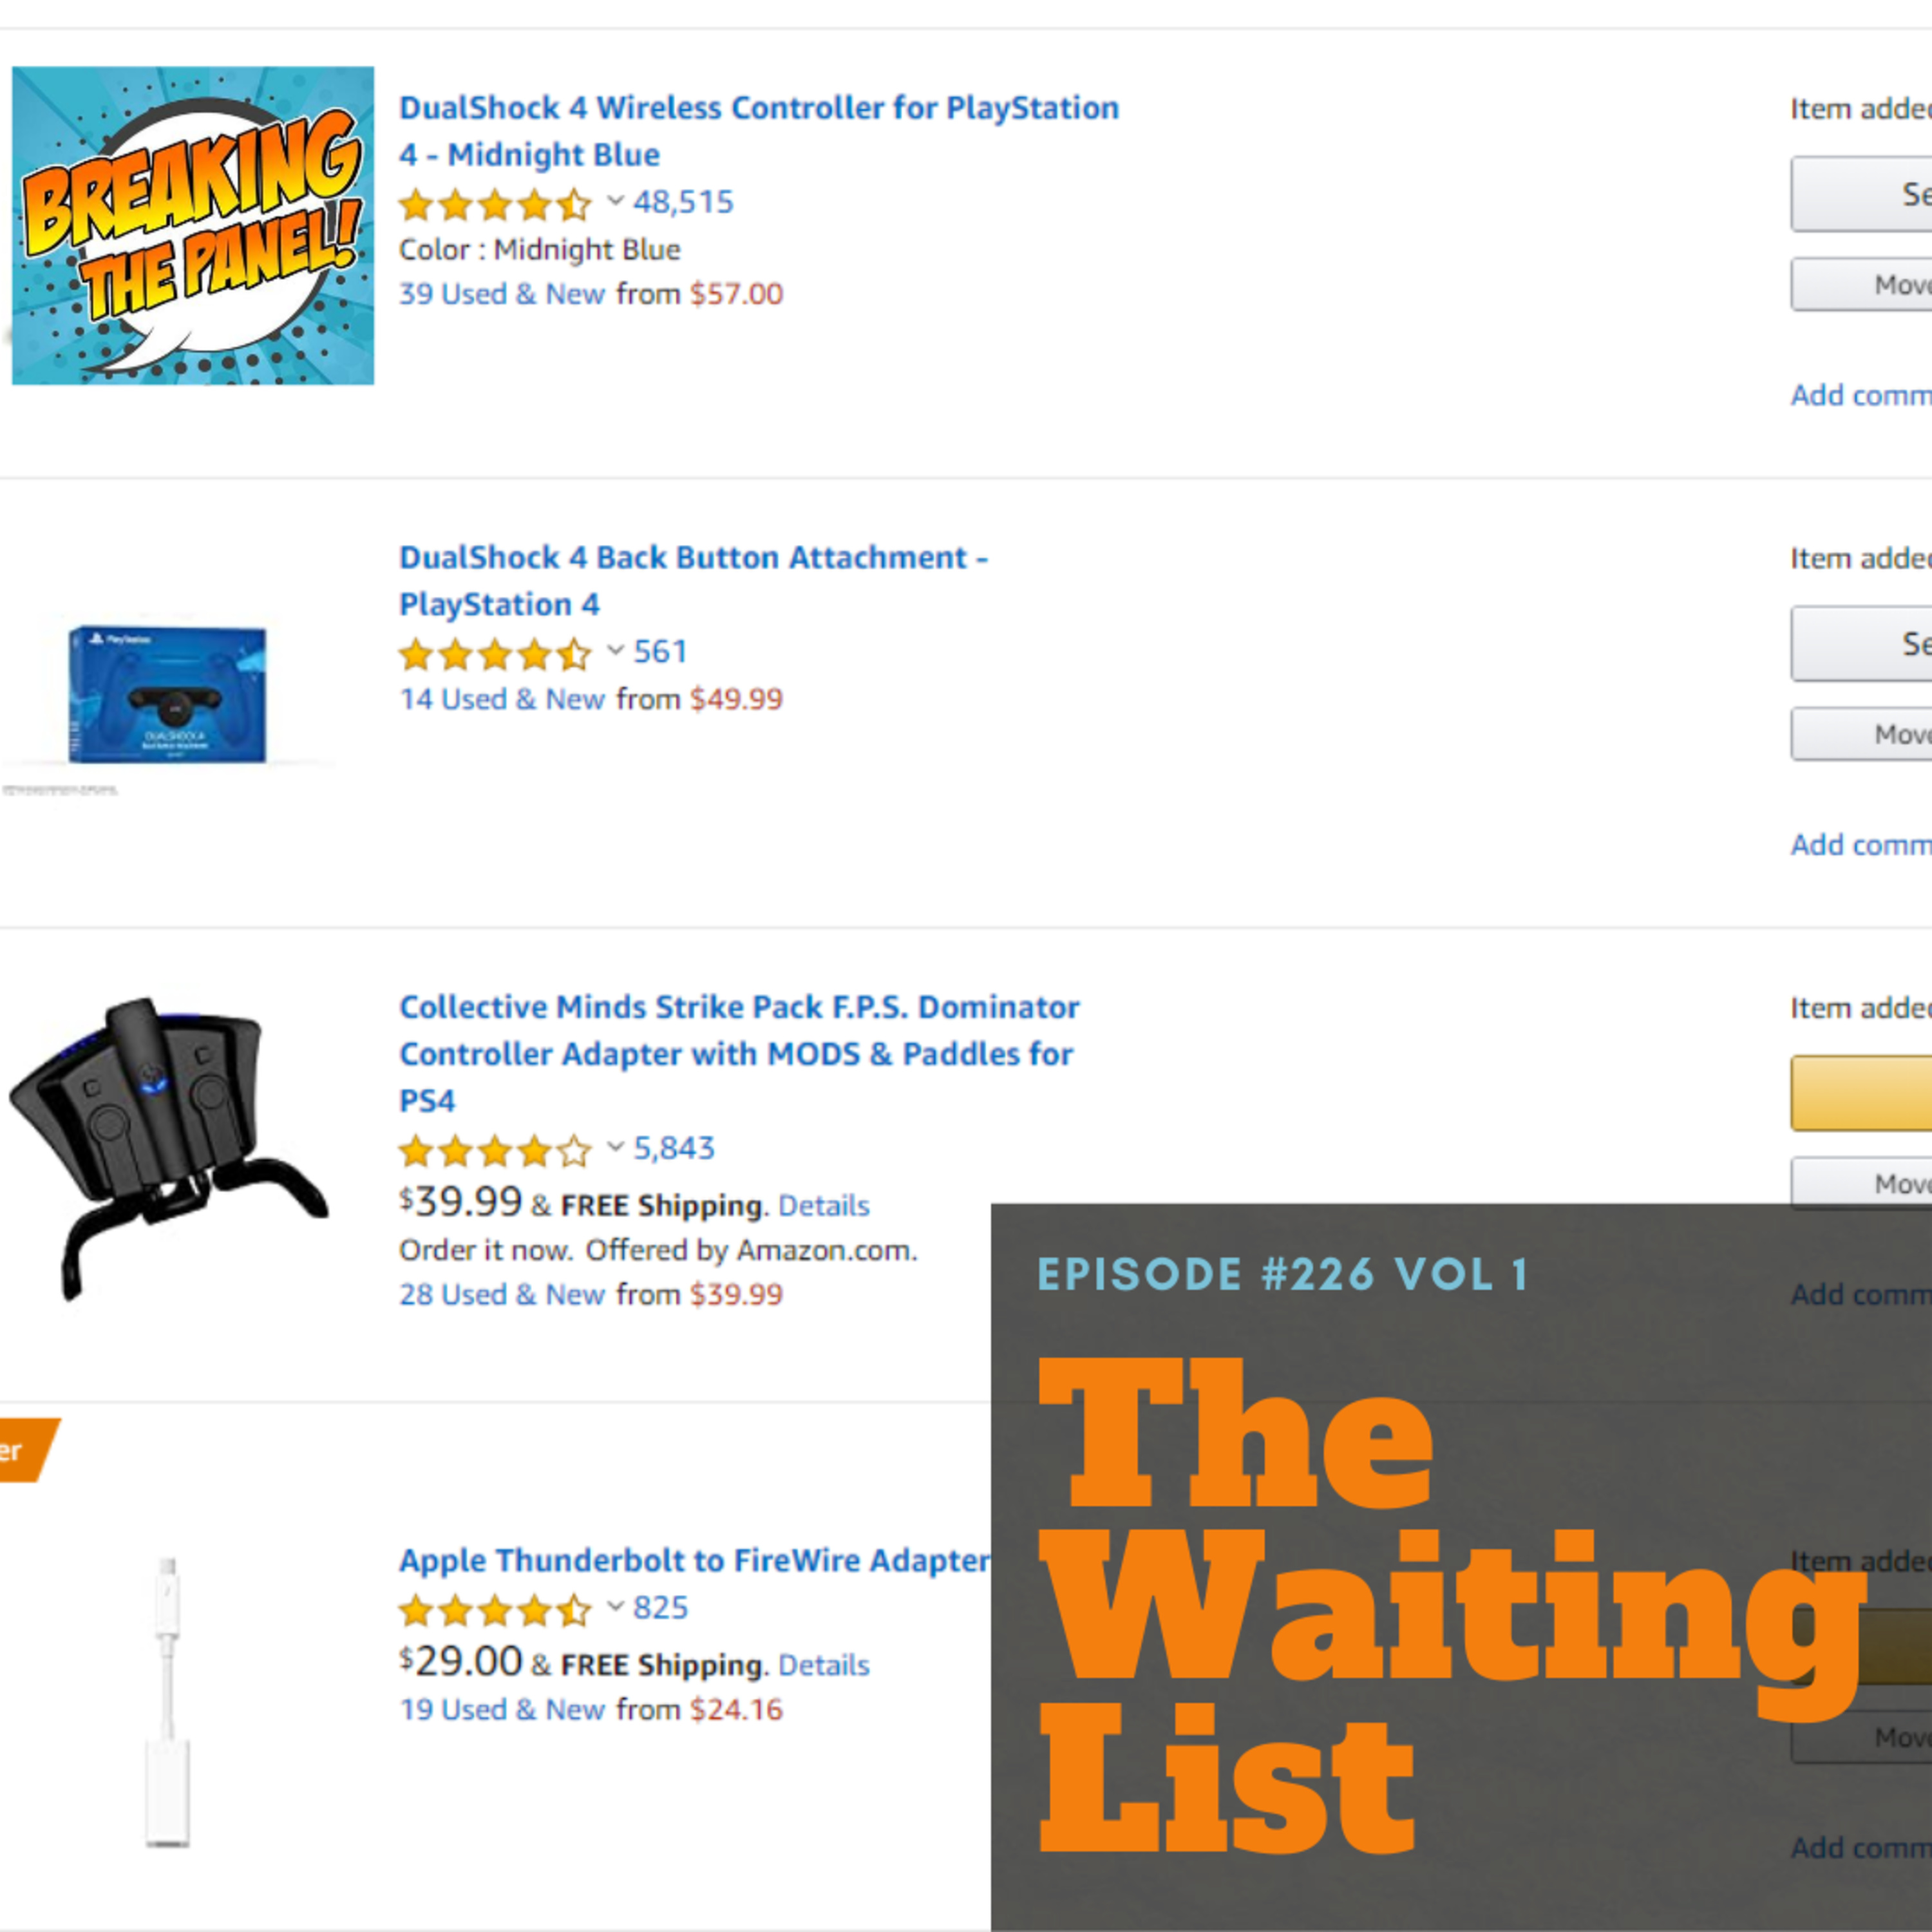Expand rating chevron beside 825 reviews
The image size is (1932, 1932).
tap(615, 1607)
